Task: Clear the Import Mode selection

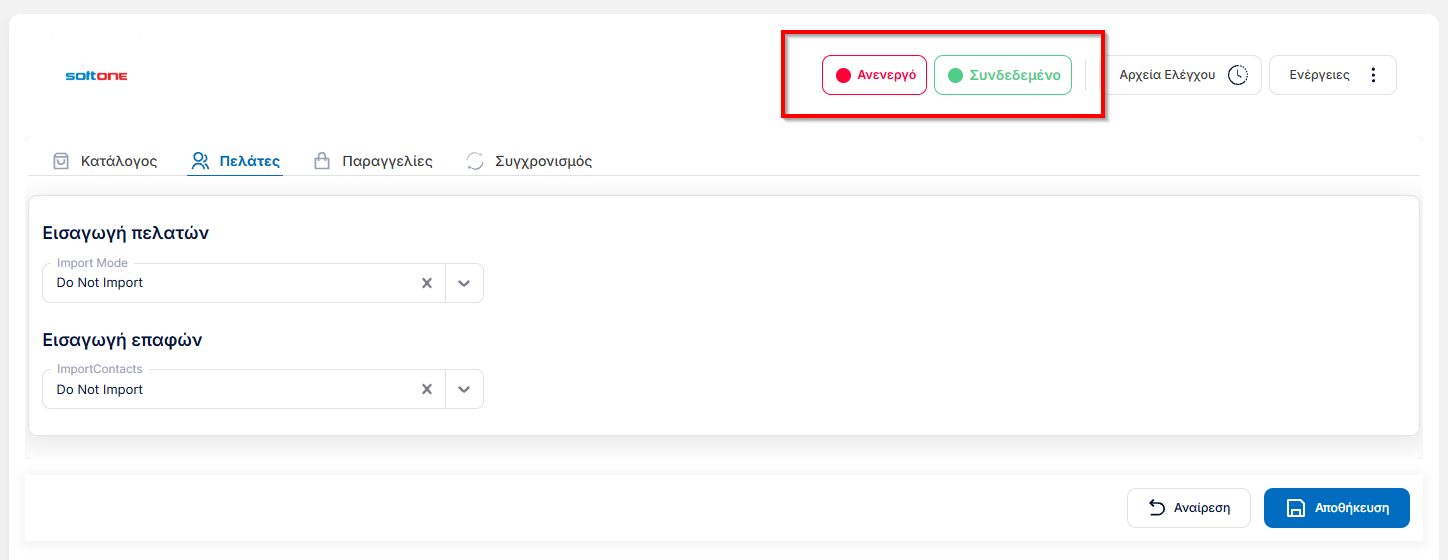Action: pos(427,283)
